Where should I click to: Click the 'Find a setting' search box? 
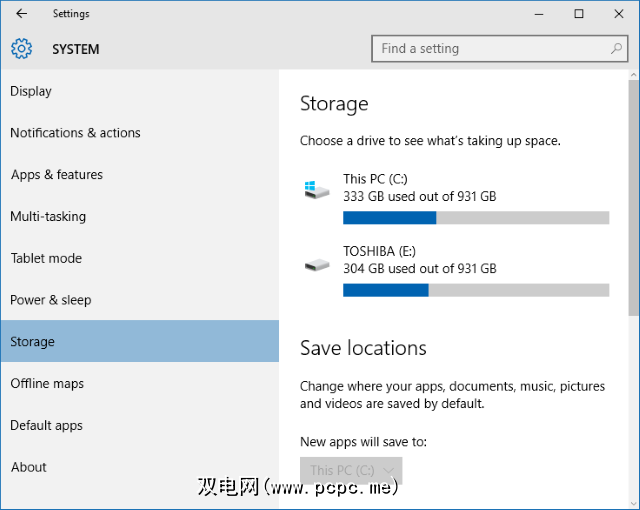click(490, 48)
